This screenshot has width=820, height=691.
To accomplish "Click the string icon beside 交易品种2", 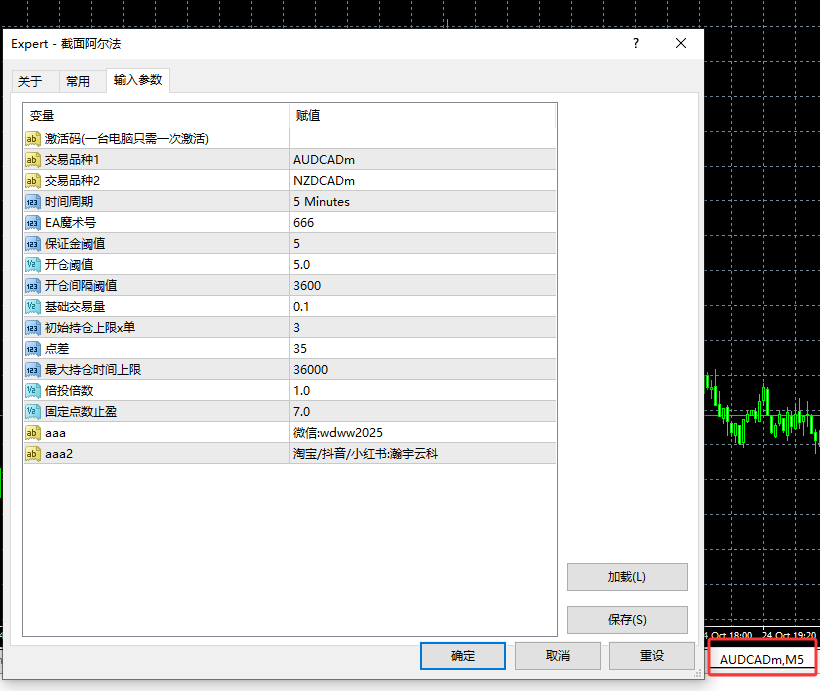I will pos(32,180).
